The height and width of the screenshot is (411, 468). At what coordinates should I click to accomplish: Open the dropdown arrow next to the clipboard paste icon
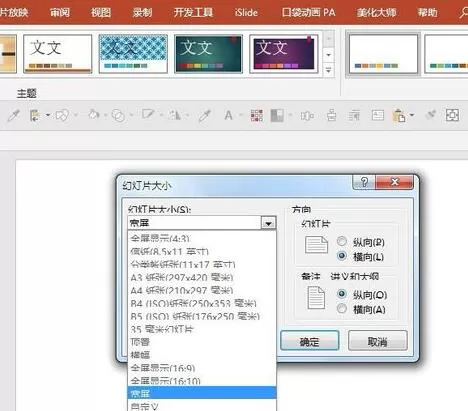click(412, 115)
